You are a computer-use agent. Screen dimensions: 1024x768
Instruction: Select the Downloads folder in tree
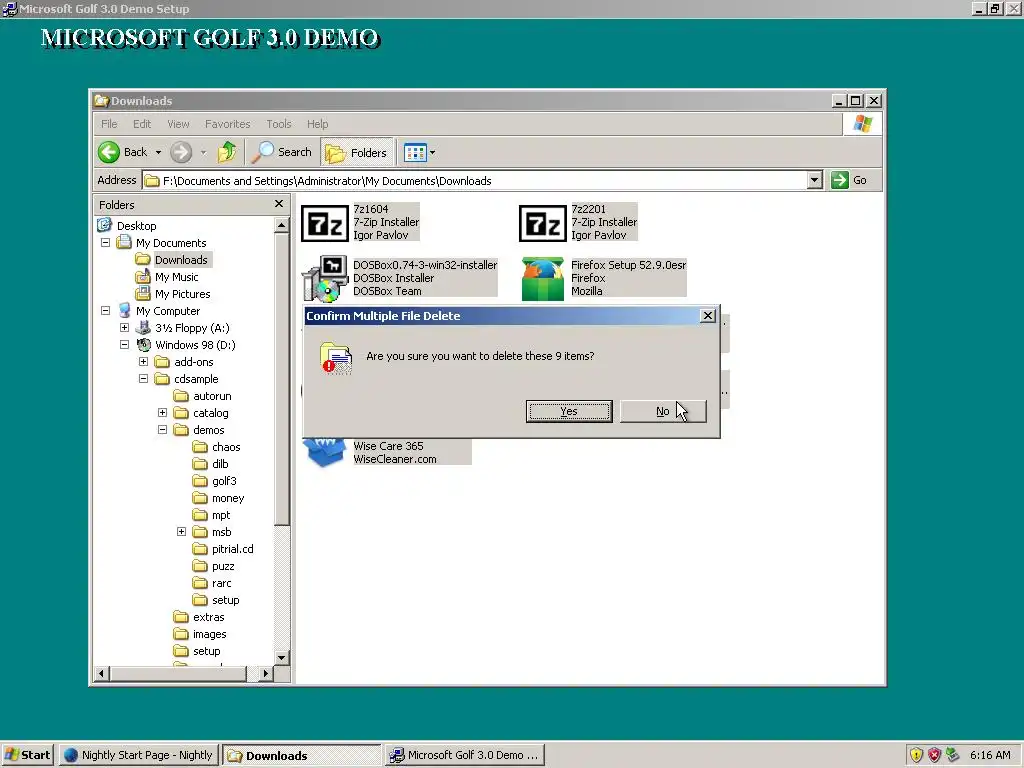[173, 259]
